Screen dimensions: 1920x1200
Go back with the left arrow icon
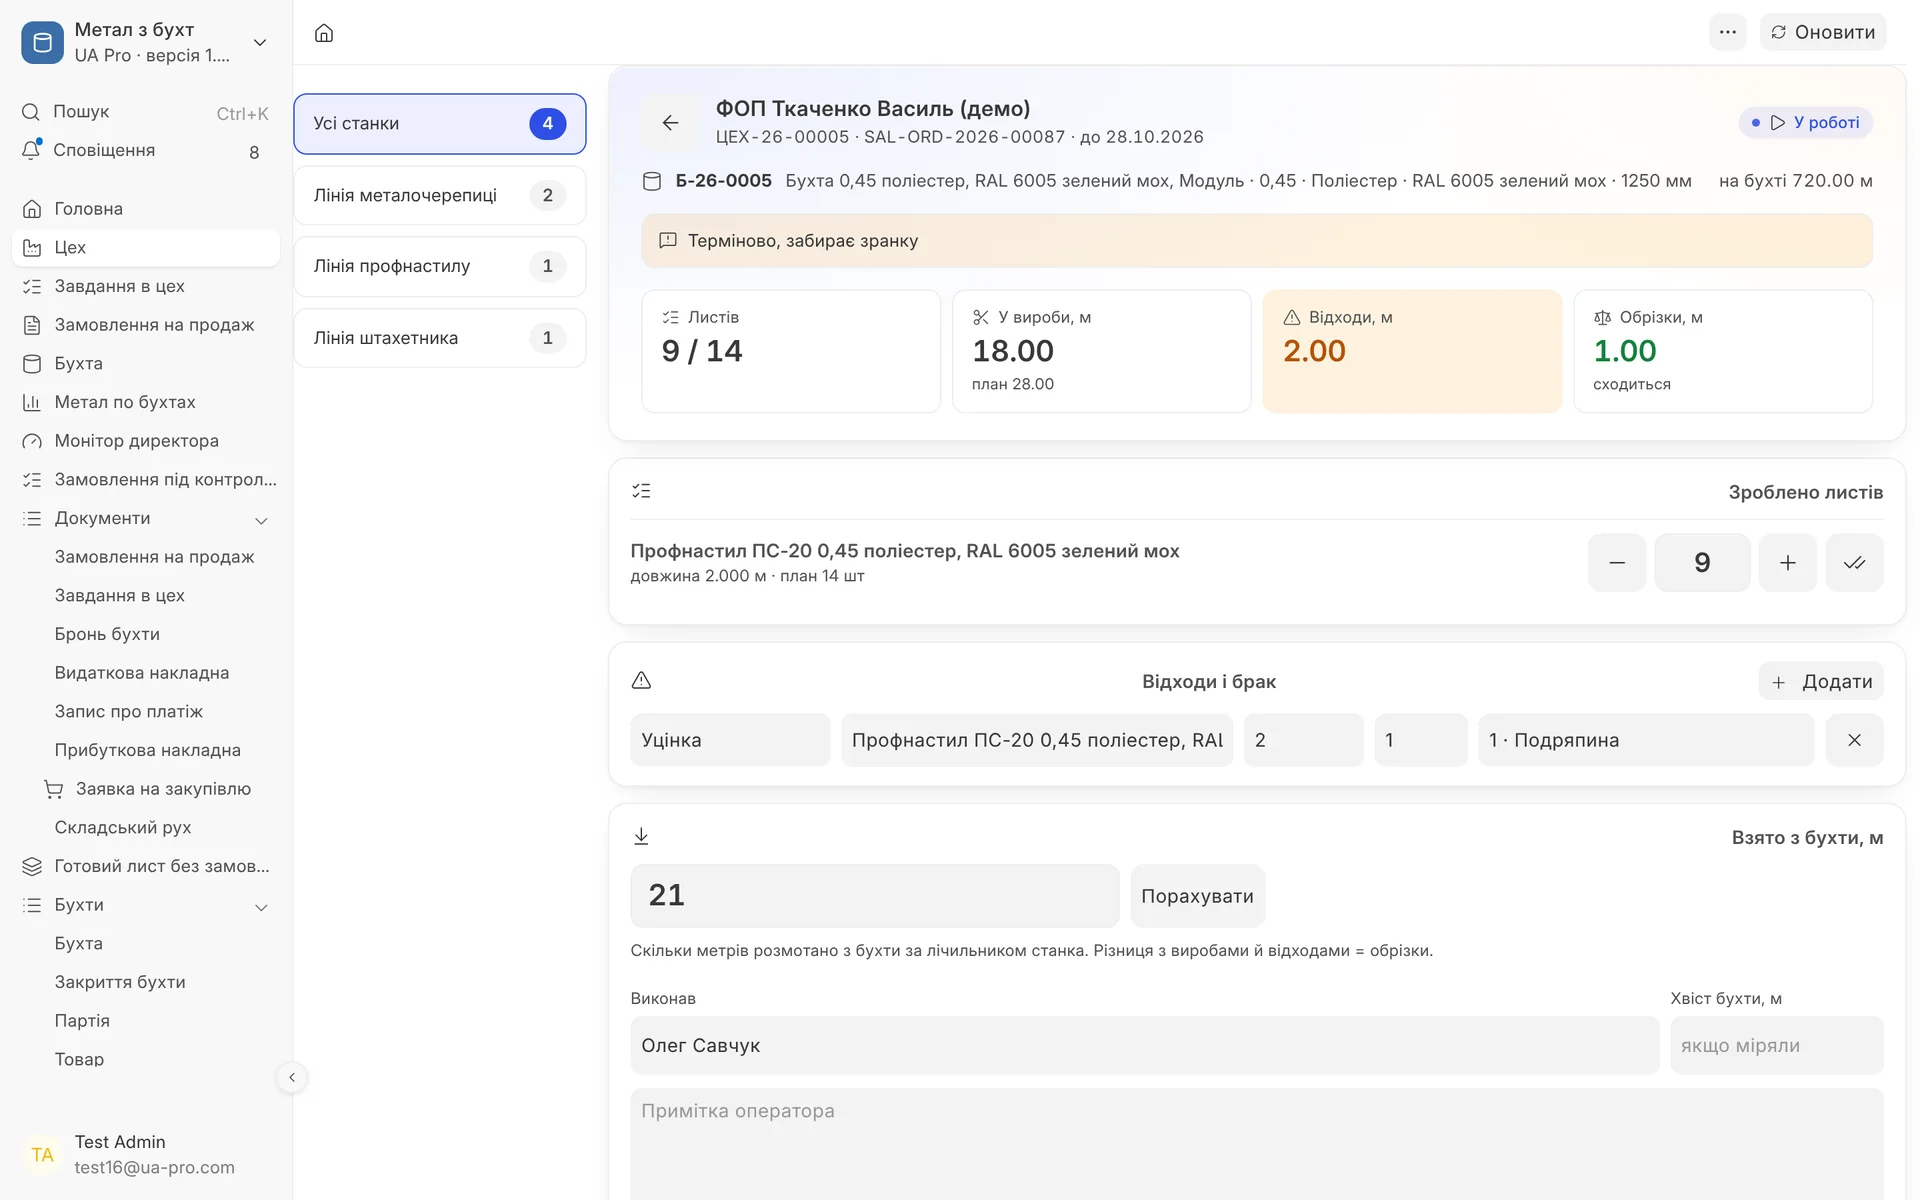coord(671,122)
